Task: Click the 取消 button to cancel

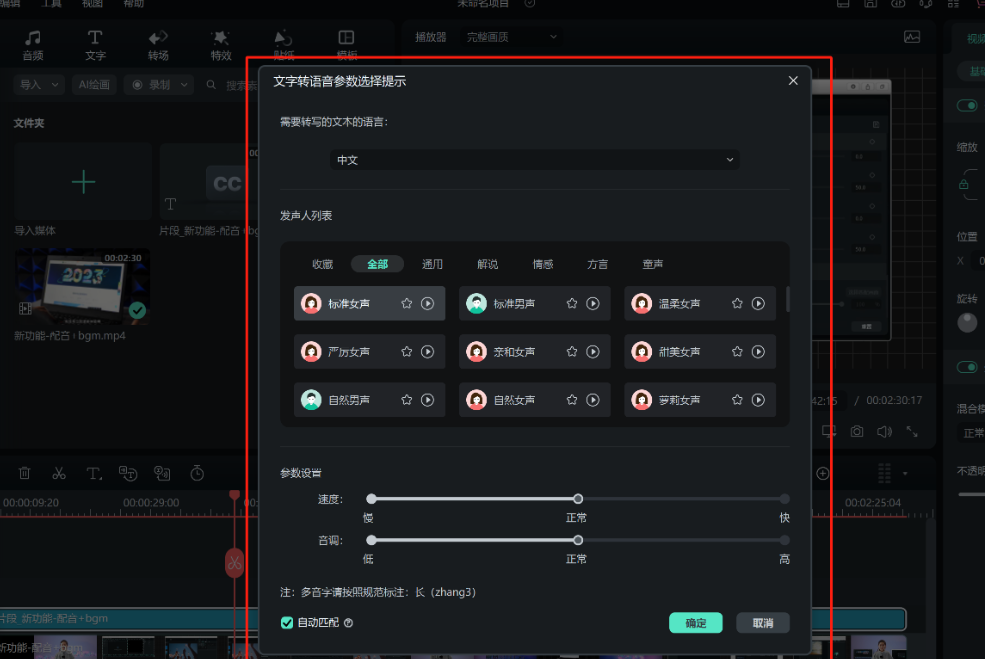Action: click(x=763, y=623)
